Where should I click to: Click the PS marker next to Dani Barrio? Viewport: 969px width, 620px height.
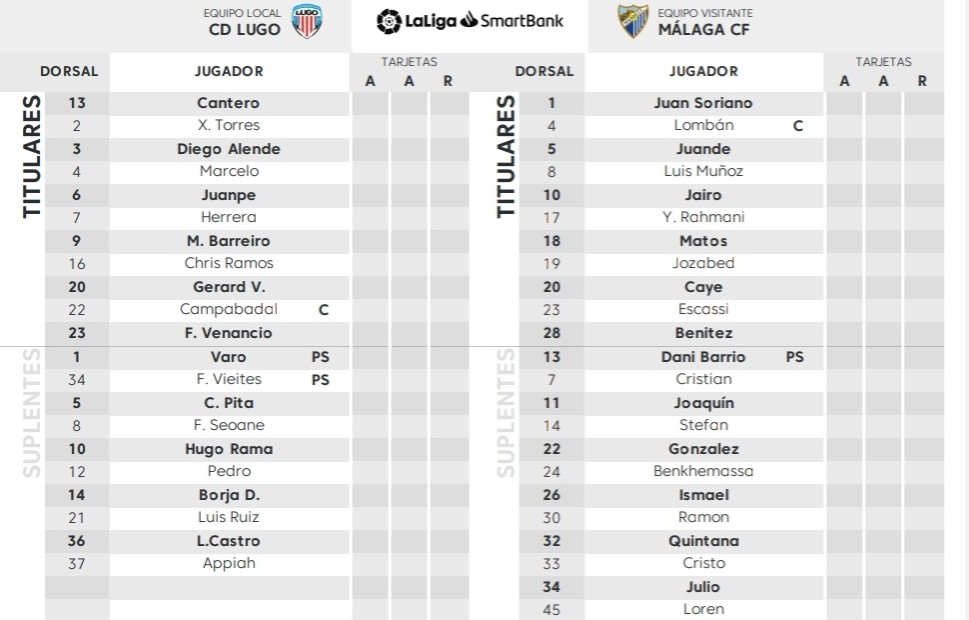point(795,357)
